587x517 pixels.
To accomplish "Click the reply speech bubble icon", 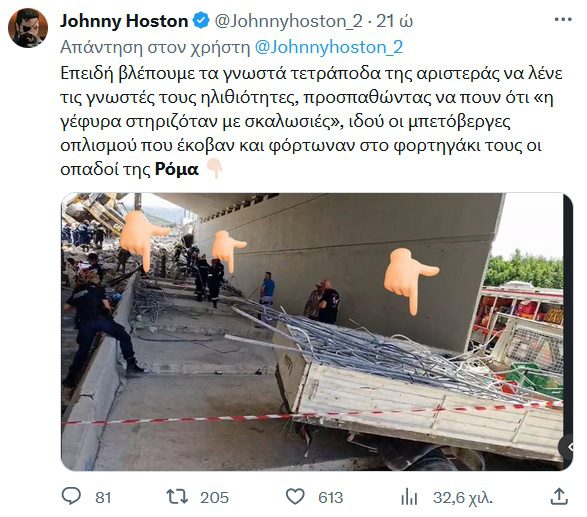I will tap(71, 496).
